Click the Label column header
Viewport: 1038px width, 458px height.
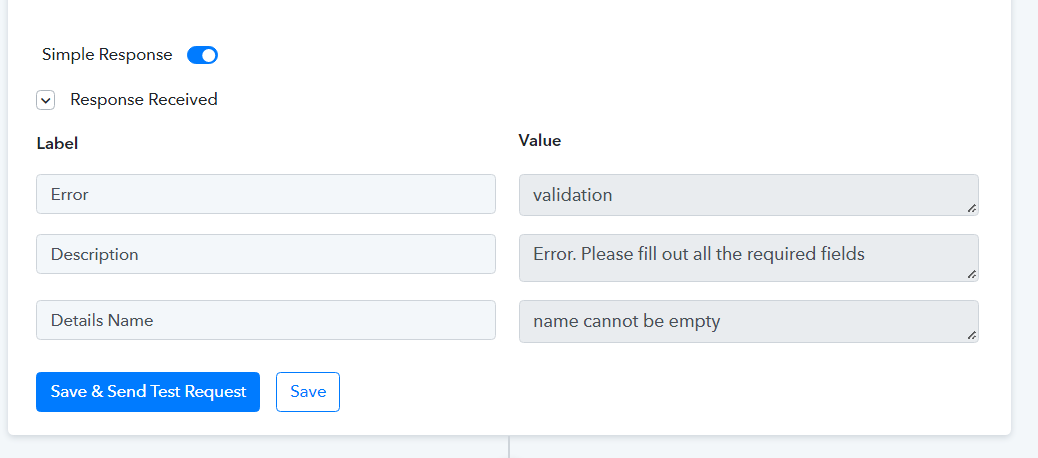point(57,144)
